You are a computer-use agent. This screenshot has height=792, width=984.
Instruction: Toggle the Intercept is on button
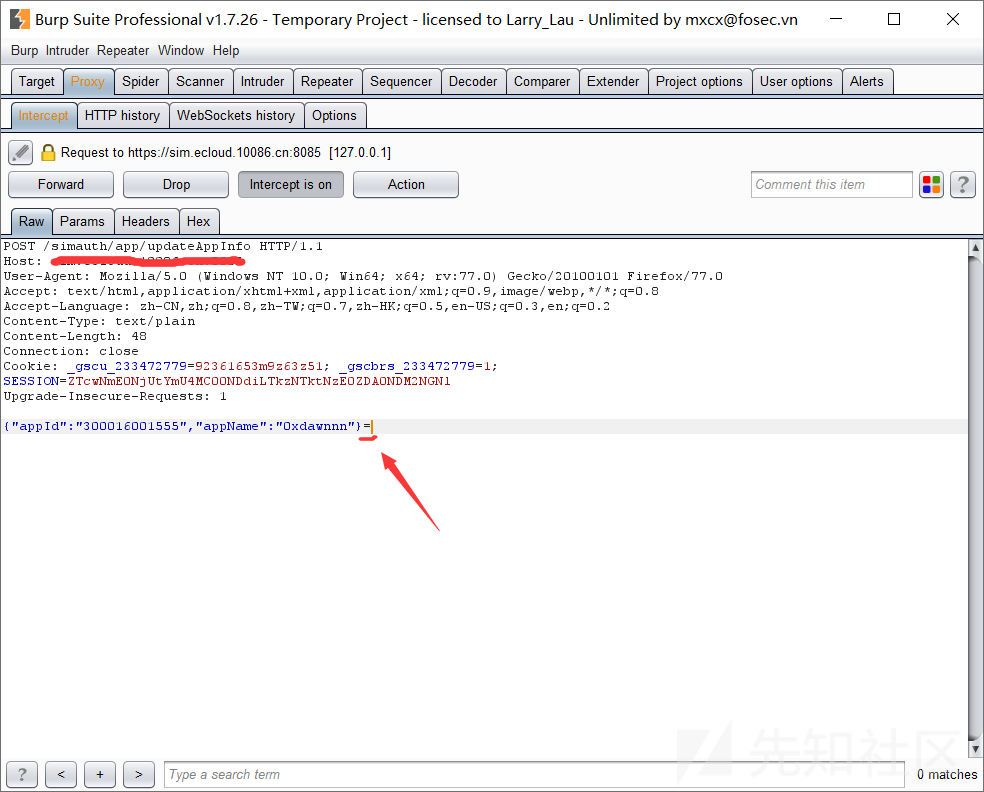coord(291,185)
